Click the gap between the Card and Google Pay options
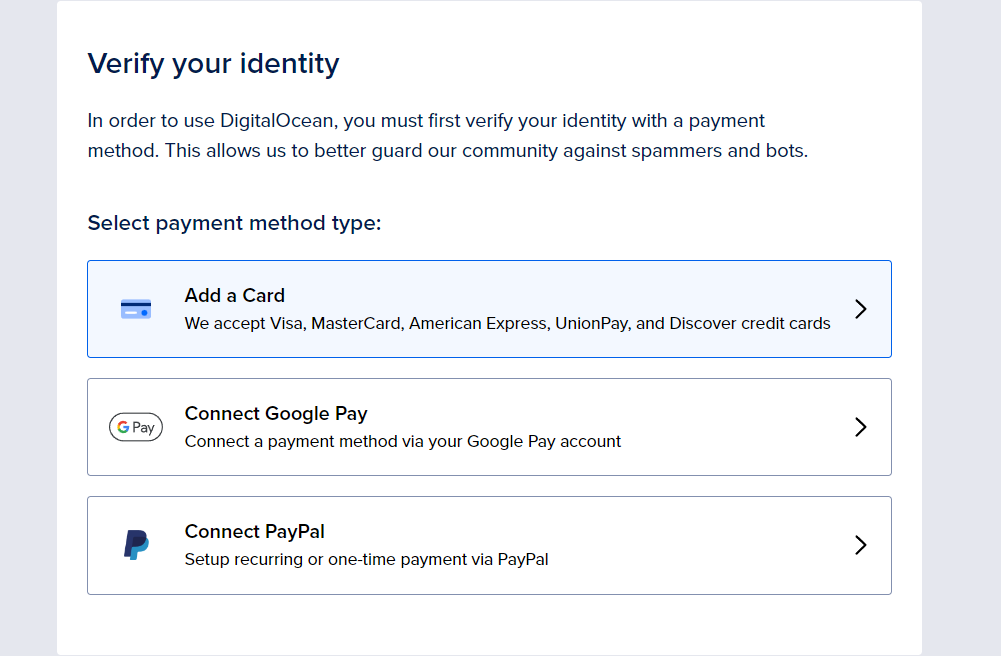Screen dimensions: 1001x656 point(489,368)
